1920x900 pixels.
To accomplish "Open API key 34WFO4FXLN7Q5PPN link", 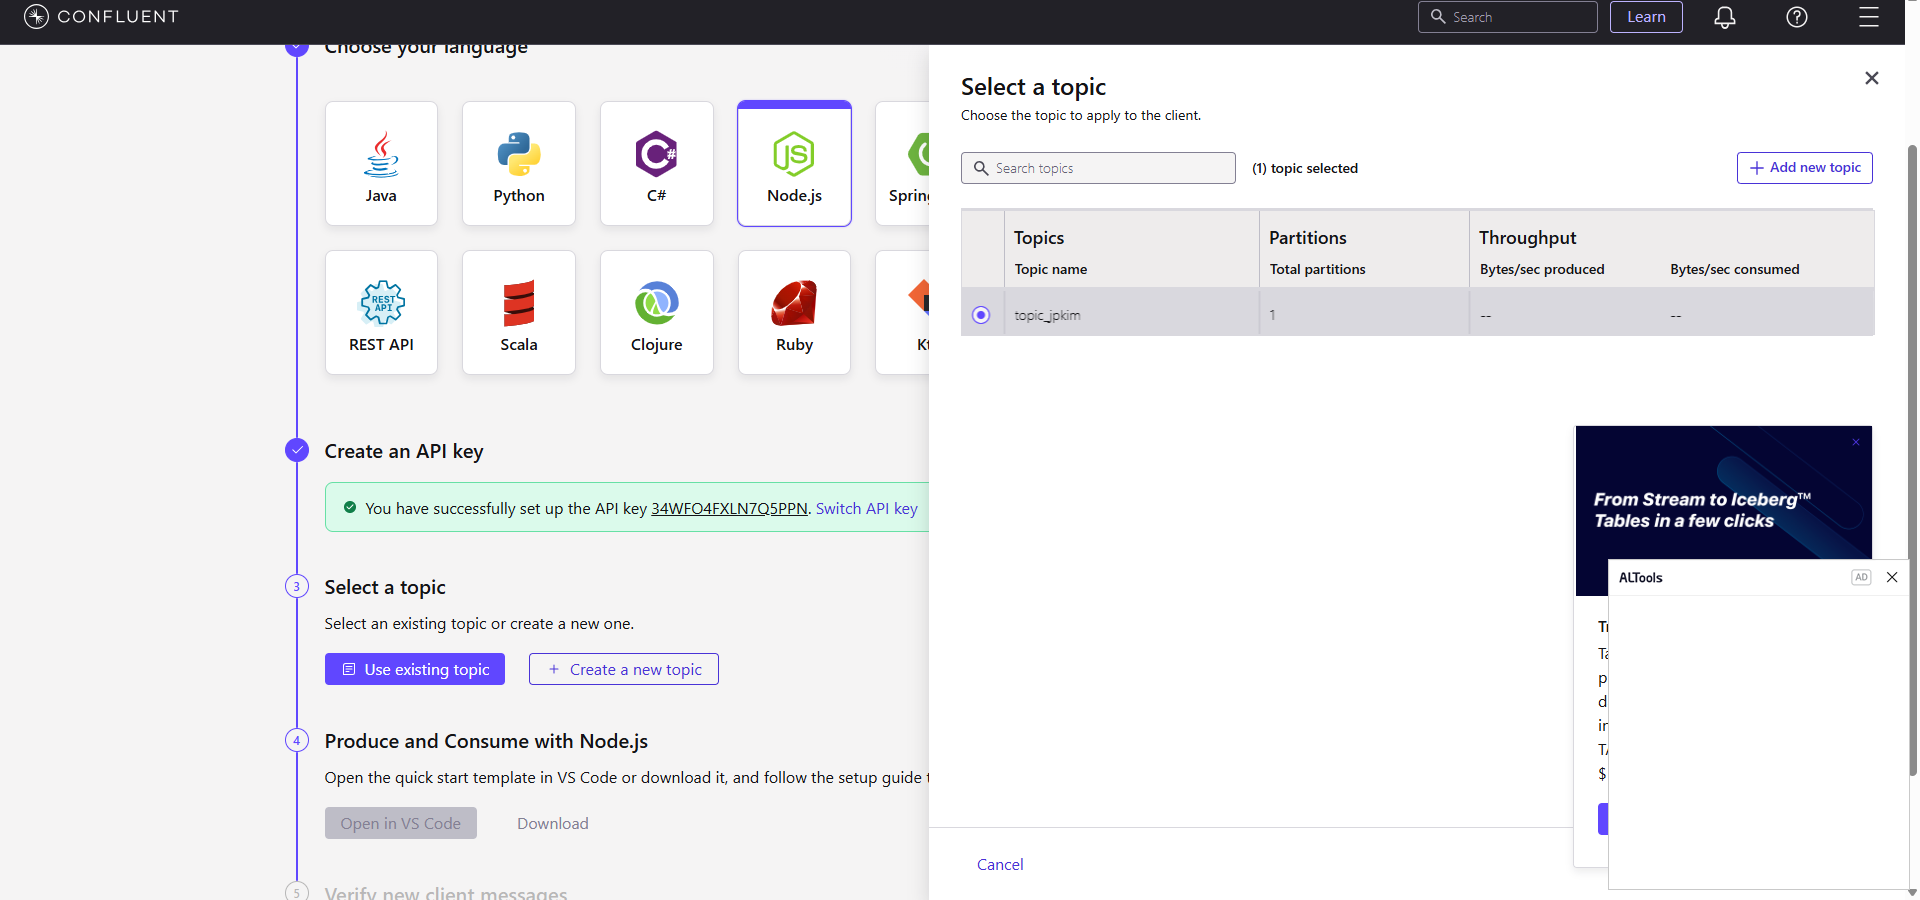I will pos(729,508).
